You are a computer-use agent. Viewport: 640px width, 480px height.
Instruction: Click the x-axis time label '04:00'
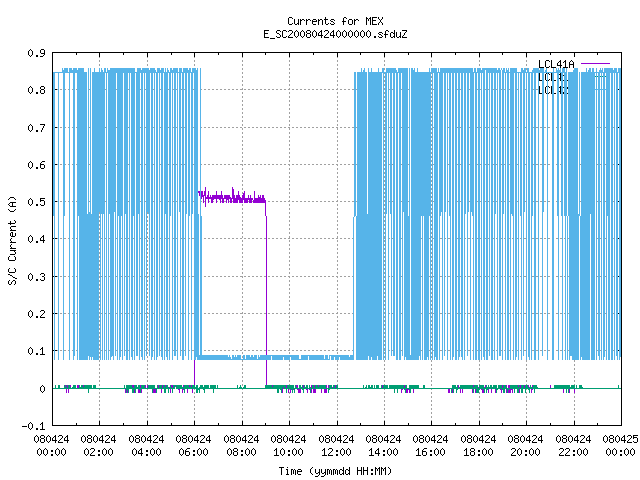146,452
